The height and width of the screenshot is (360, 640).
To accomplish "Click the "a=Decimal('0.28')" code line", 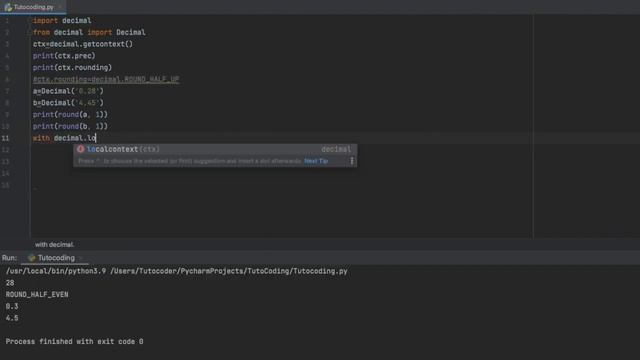I will point(68,91).
